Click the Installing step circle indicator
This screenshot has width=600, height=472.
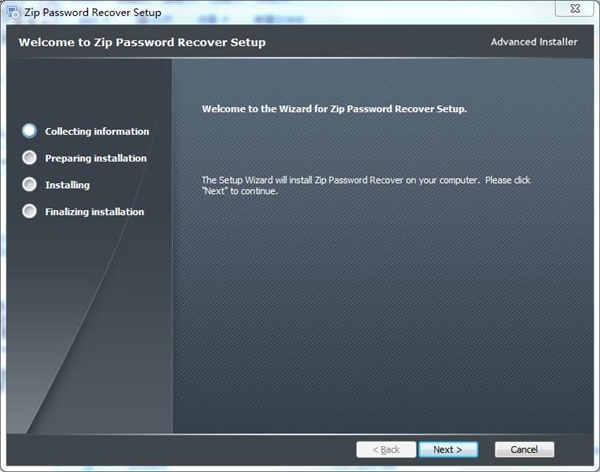(x=29, y=185)
